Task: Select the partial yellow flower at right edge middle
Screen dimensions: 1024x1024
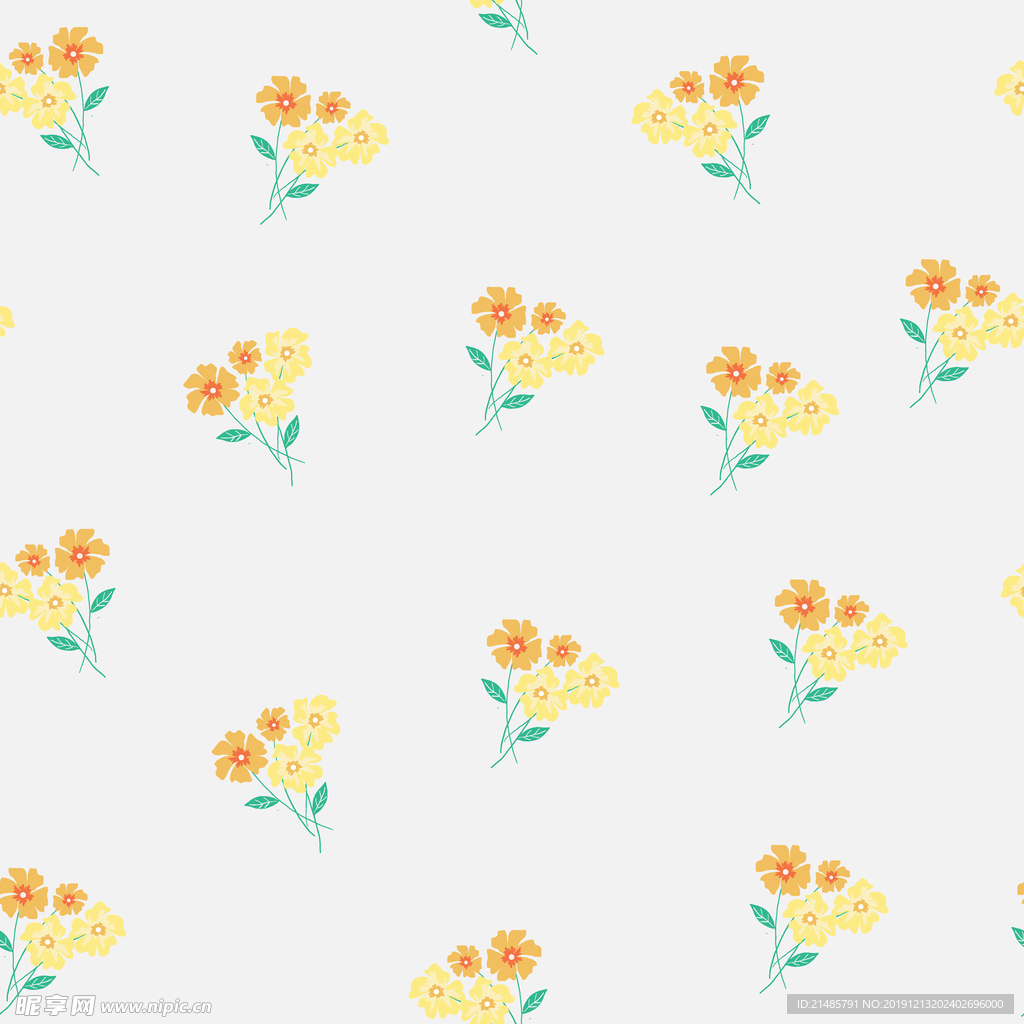Action: pyautogui.click(x=1013, y=590)
